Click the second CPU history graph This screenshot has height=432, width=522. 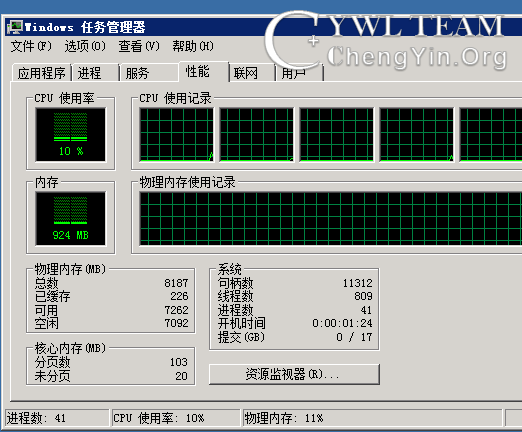tap(257, 135)
